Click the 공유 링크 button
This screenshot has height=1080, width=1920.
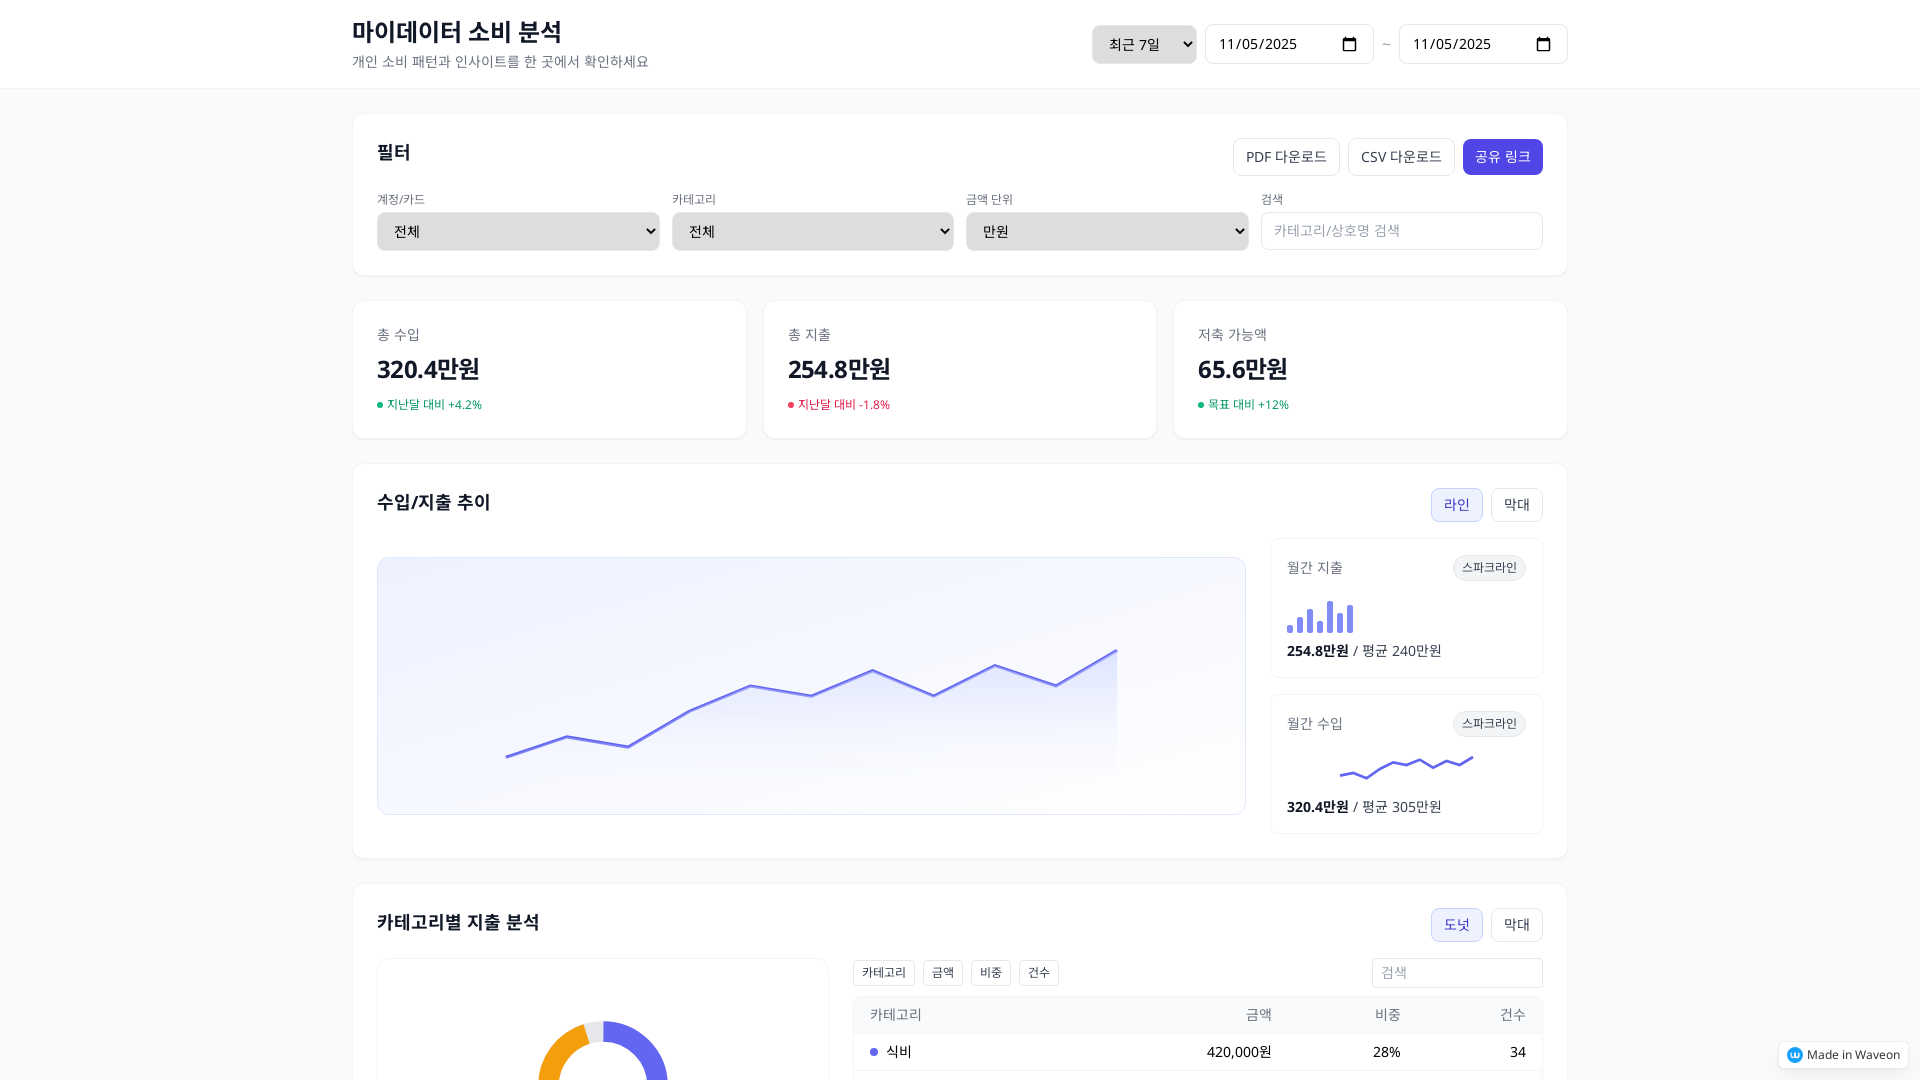(1502, 156)
